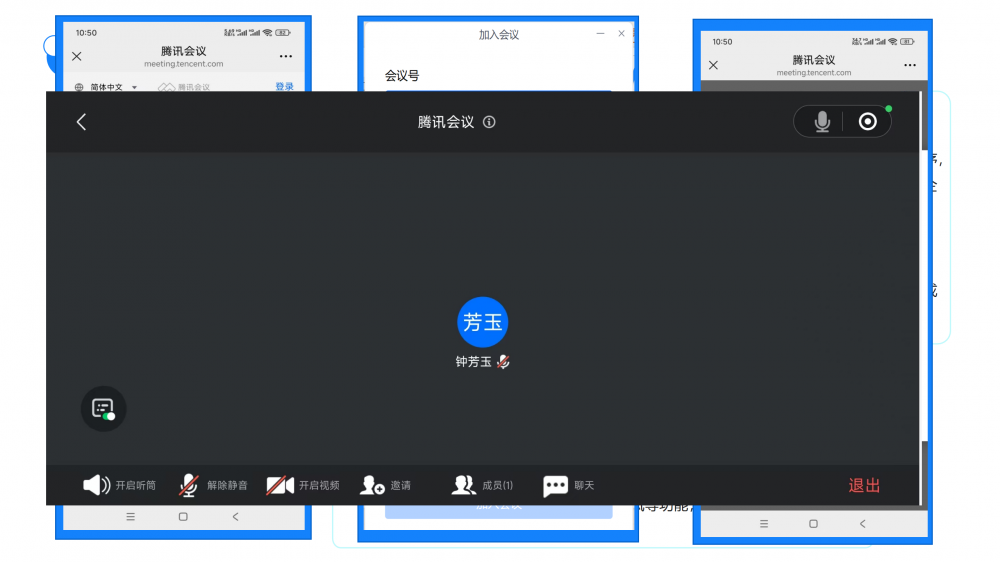This screenshot has width=1000, height=562.
Task: Select participant name 钟芳玉
Action: (x=473, y=362)
